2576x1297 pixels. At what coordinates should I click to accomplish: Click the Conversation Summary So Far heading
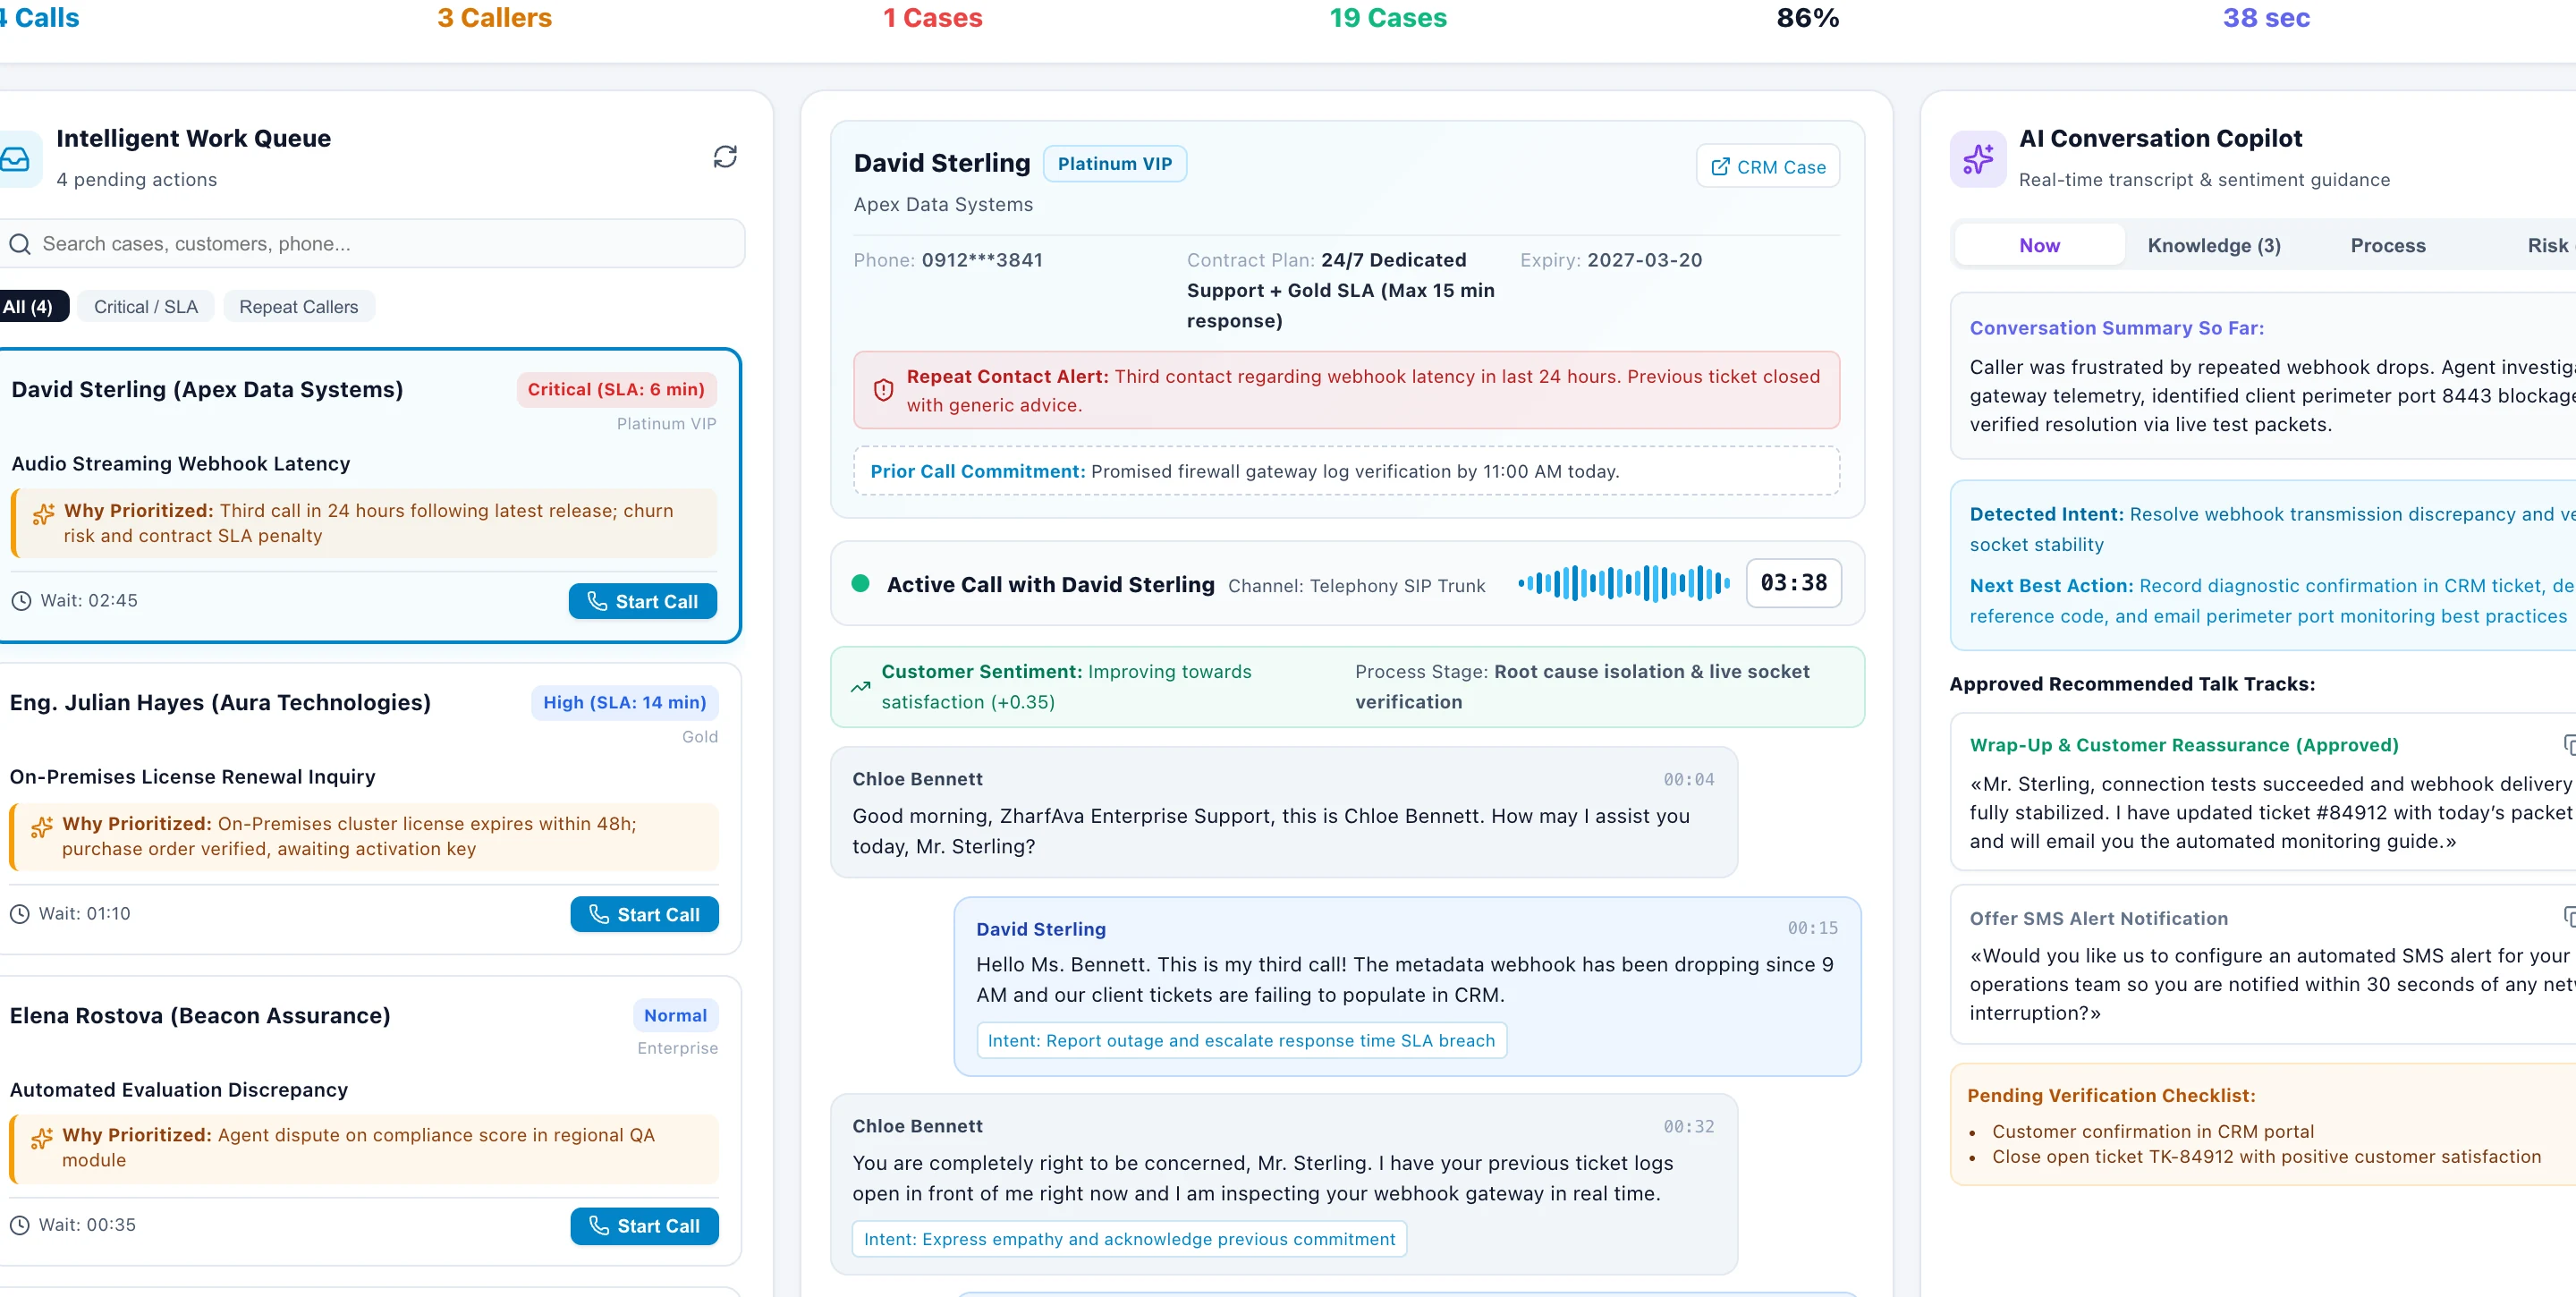click(2116, 328)
